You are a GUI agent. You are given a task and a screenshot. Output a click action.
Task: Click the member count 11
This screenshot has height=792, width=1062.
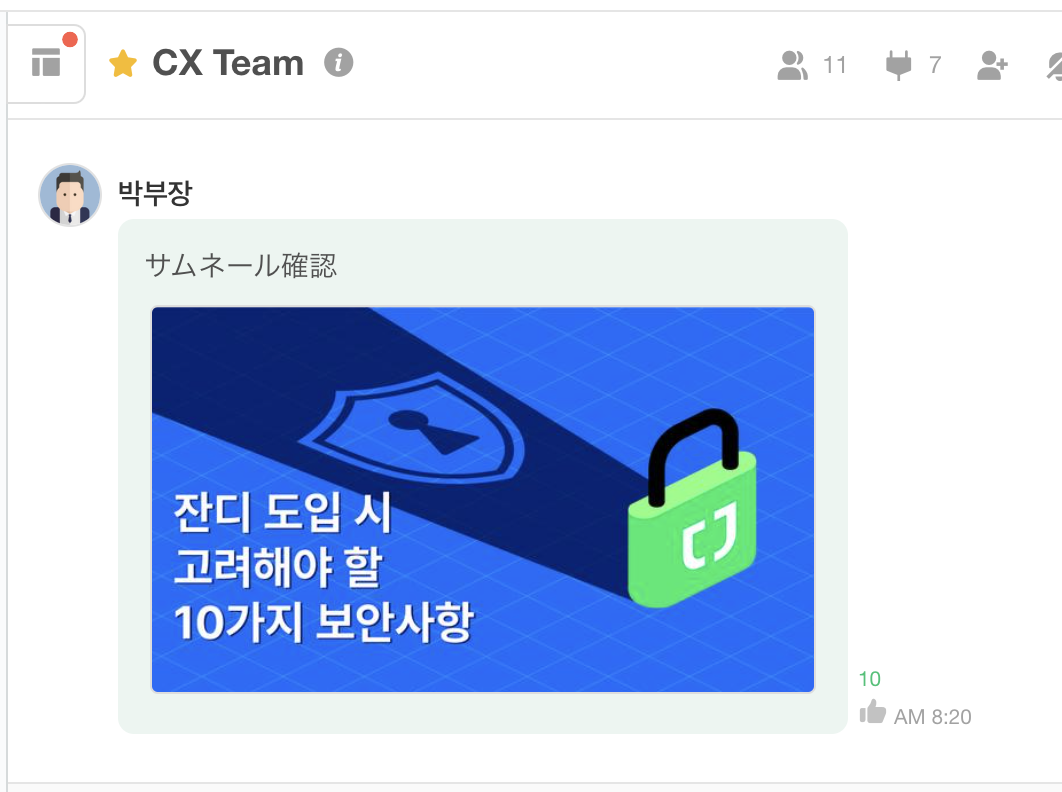(x=834, y=65)
